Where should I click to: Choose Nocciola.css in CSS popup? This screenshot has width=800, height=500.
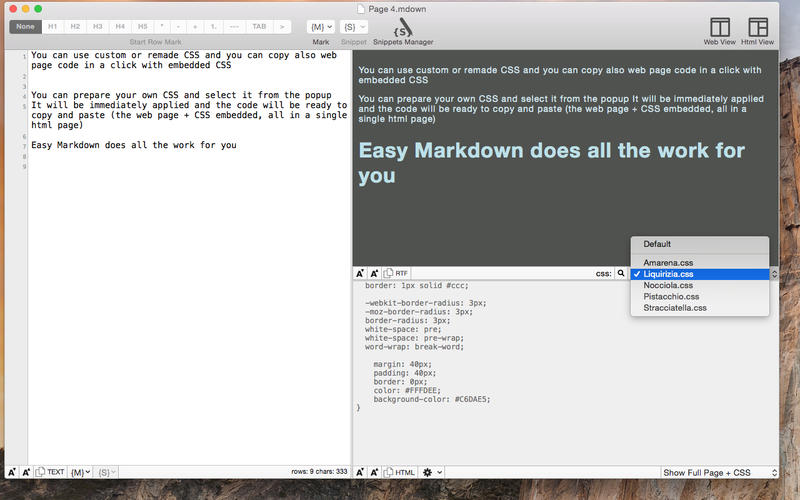click(700, 285)
